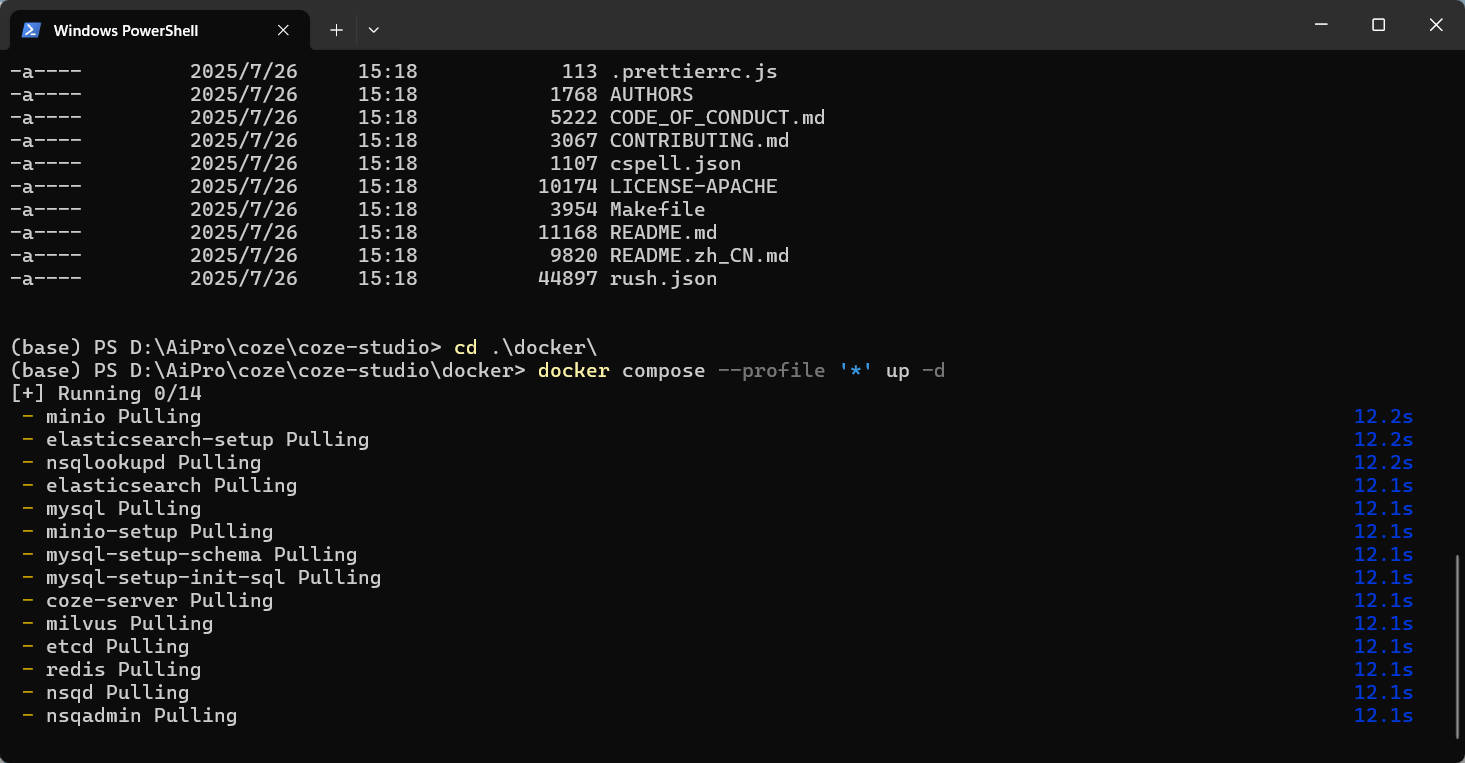Click the README.md file name
Screen dimensions: 1465x763
tap(663, 233)
